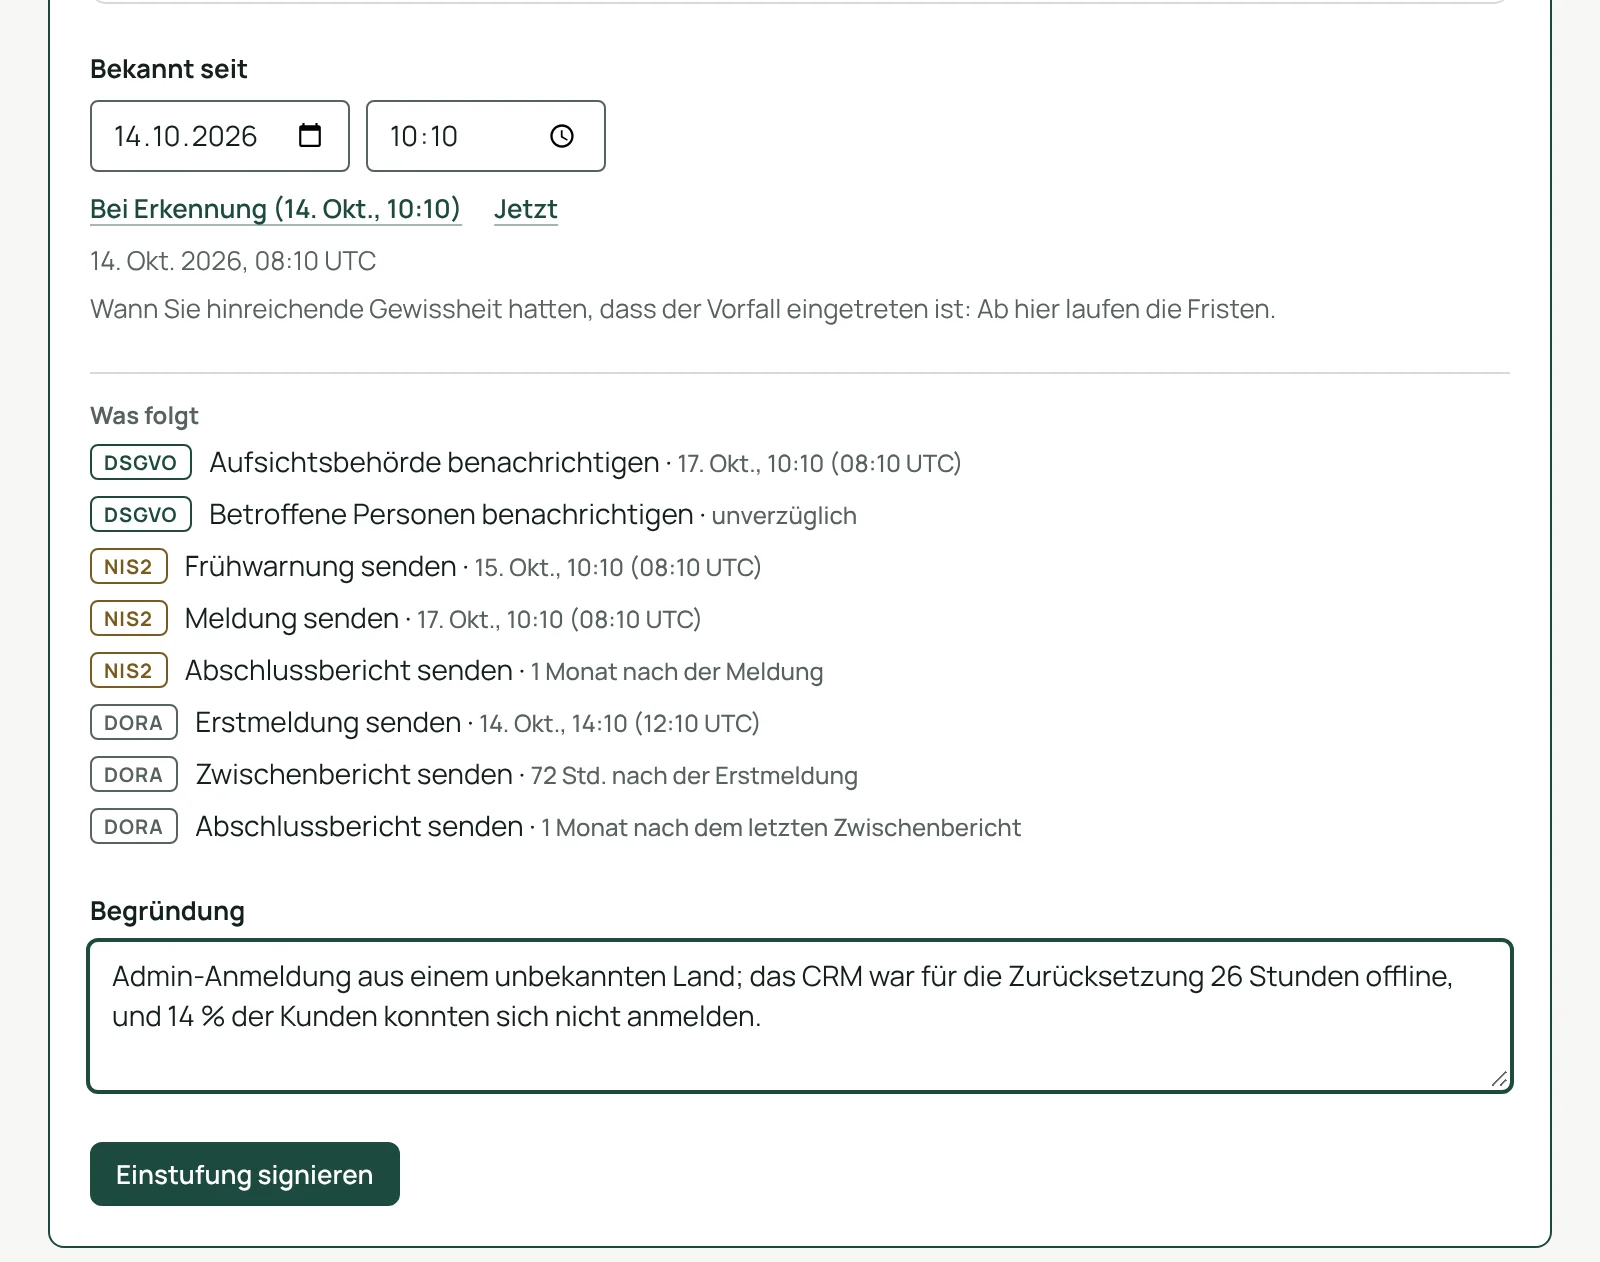Open the calendar picker in date field
This screenshot has height=1262, width=1600.
click(x=310, y=135)
